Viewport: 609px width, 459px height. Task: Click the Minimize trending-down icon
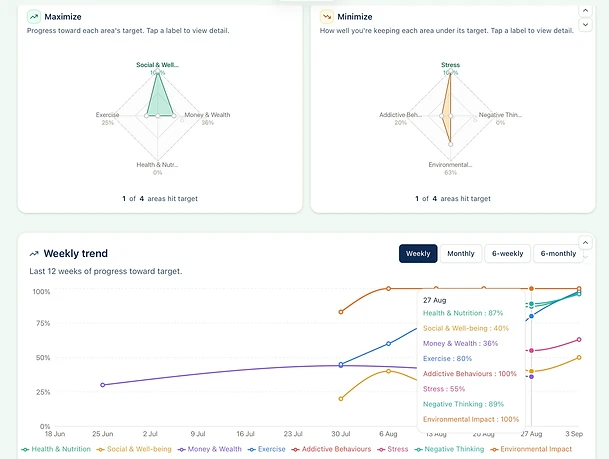coord(327,17)
